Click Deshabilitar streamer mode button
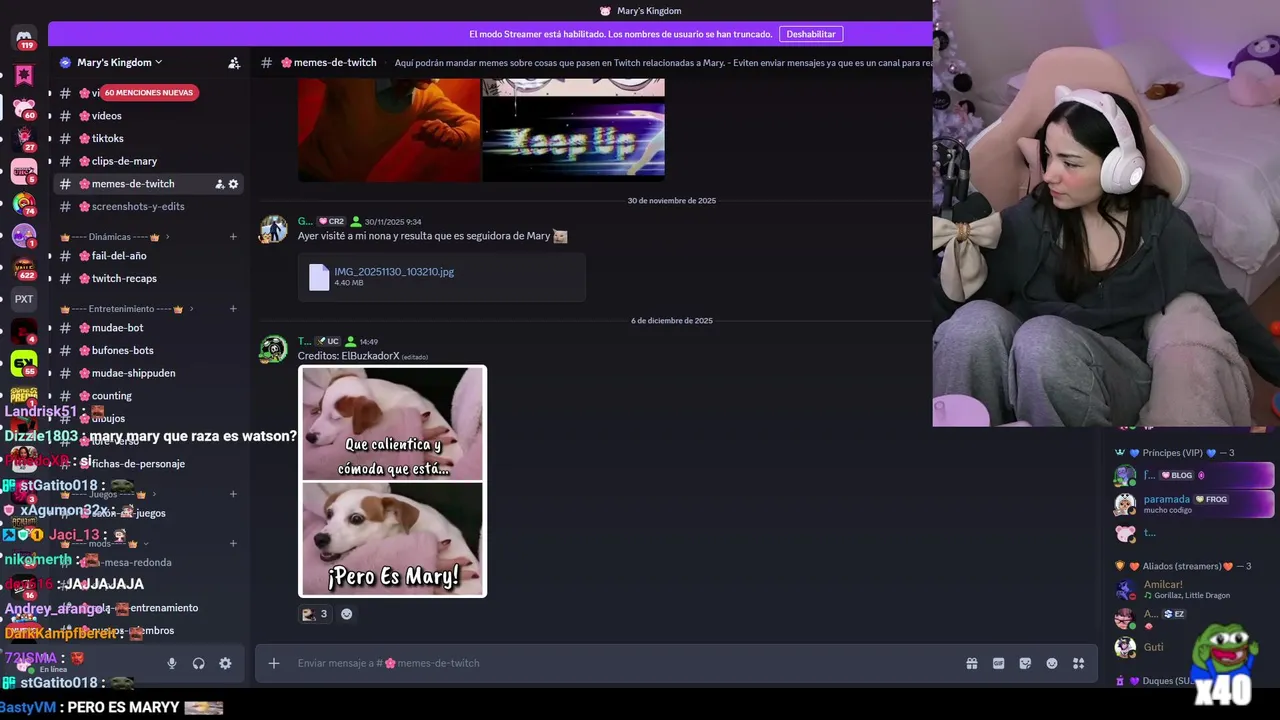Screen dimensions: 1280x720 (811, 34)
